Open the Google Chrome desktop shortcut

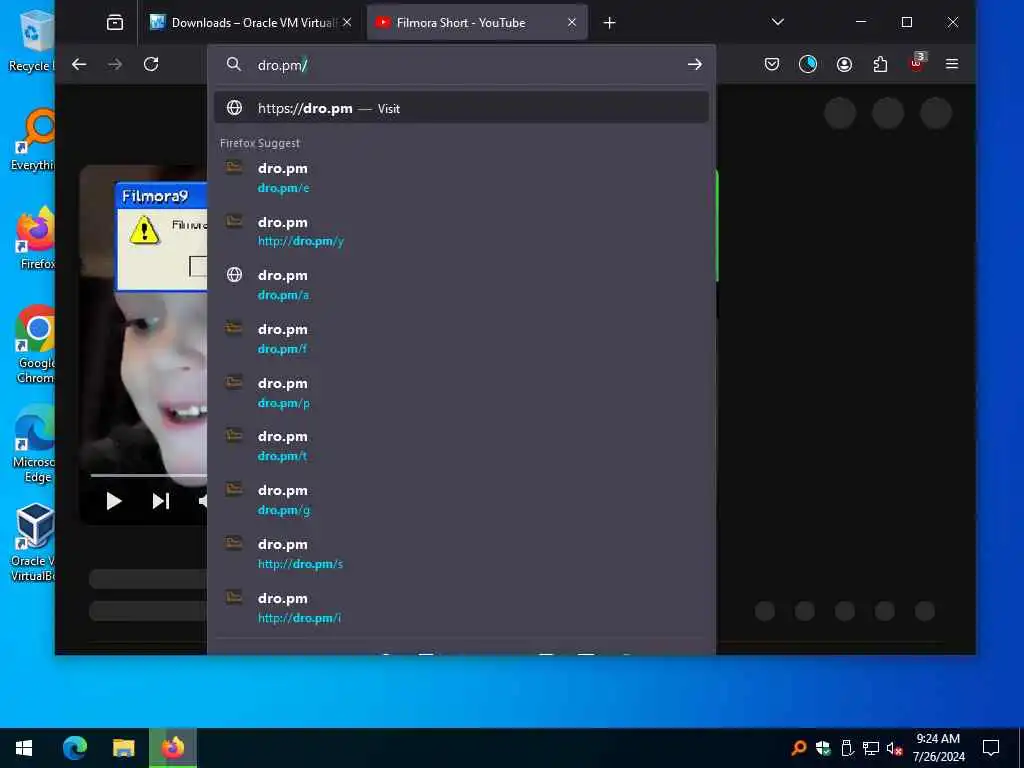pyautogui.click(x=36, y=345)
